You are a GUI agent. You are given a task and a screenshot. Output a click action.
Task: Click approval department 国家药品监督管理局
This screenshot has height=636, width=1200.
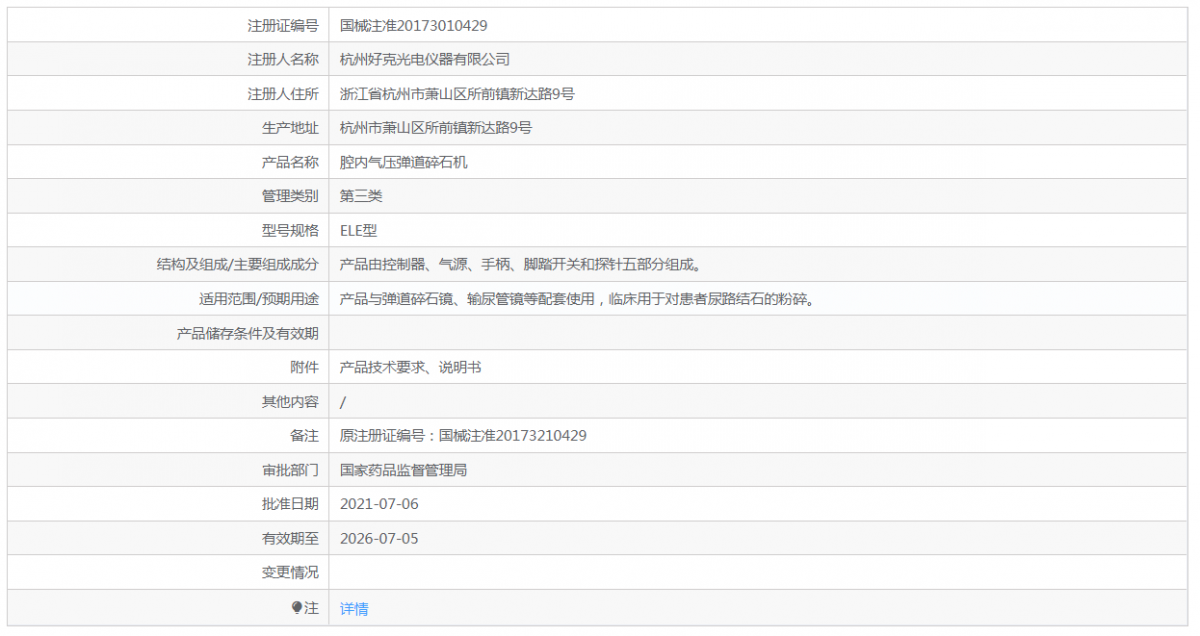404,469
